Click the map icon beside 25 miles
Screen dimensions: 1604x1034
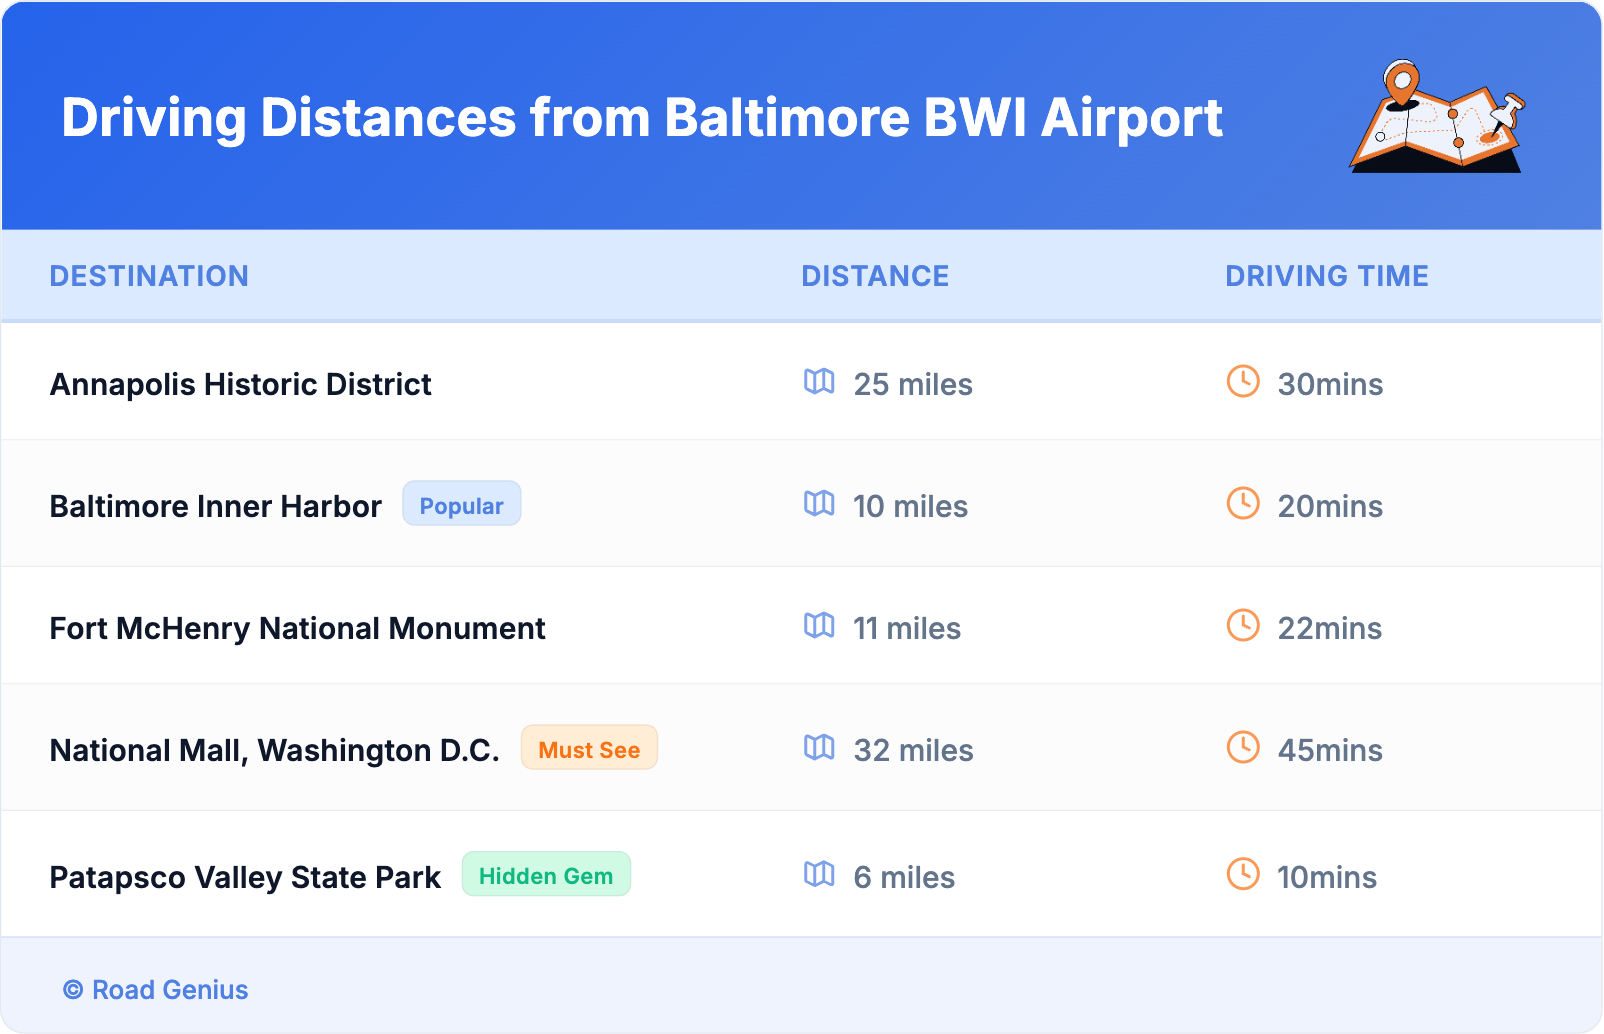[x=819, y=382]
